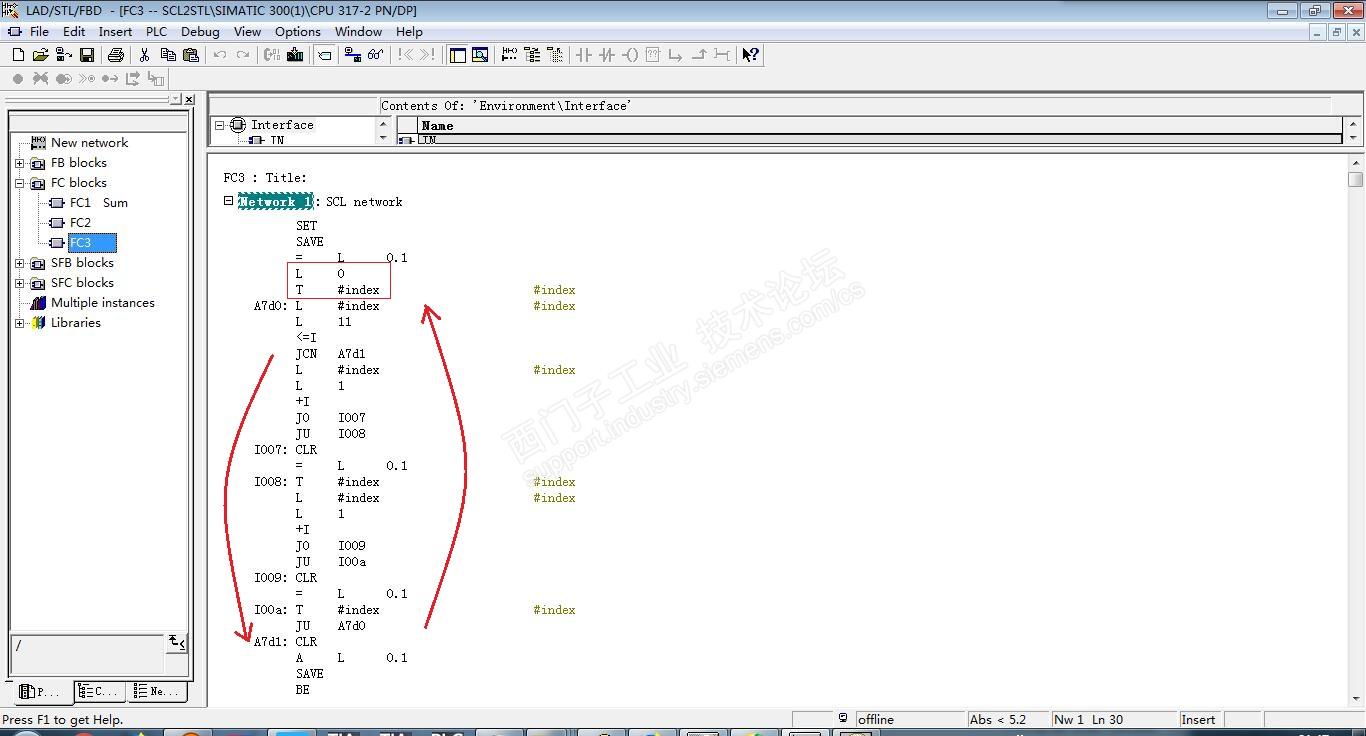
Task: Open the Edit menu
Action: point(74,31)
